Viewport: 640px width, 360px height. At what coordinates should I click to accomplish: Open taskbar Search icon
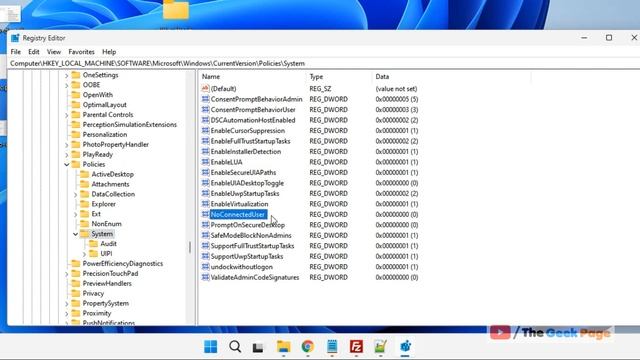[x=235, y=347]
